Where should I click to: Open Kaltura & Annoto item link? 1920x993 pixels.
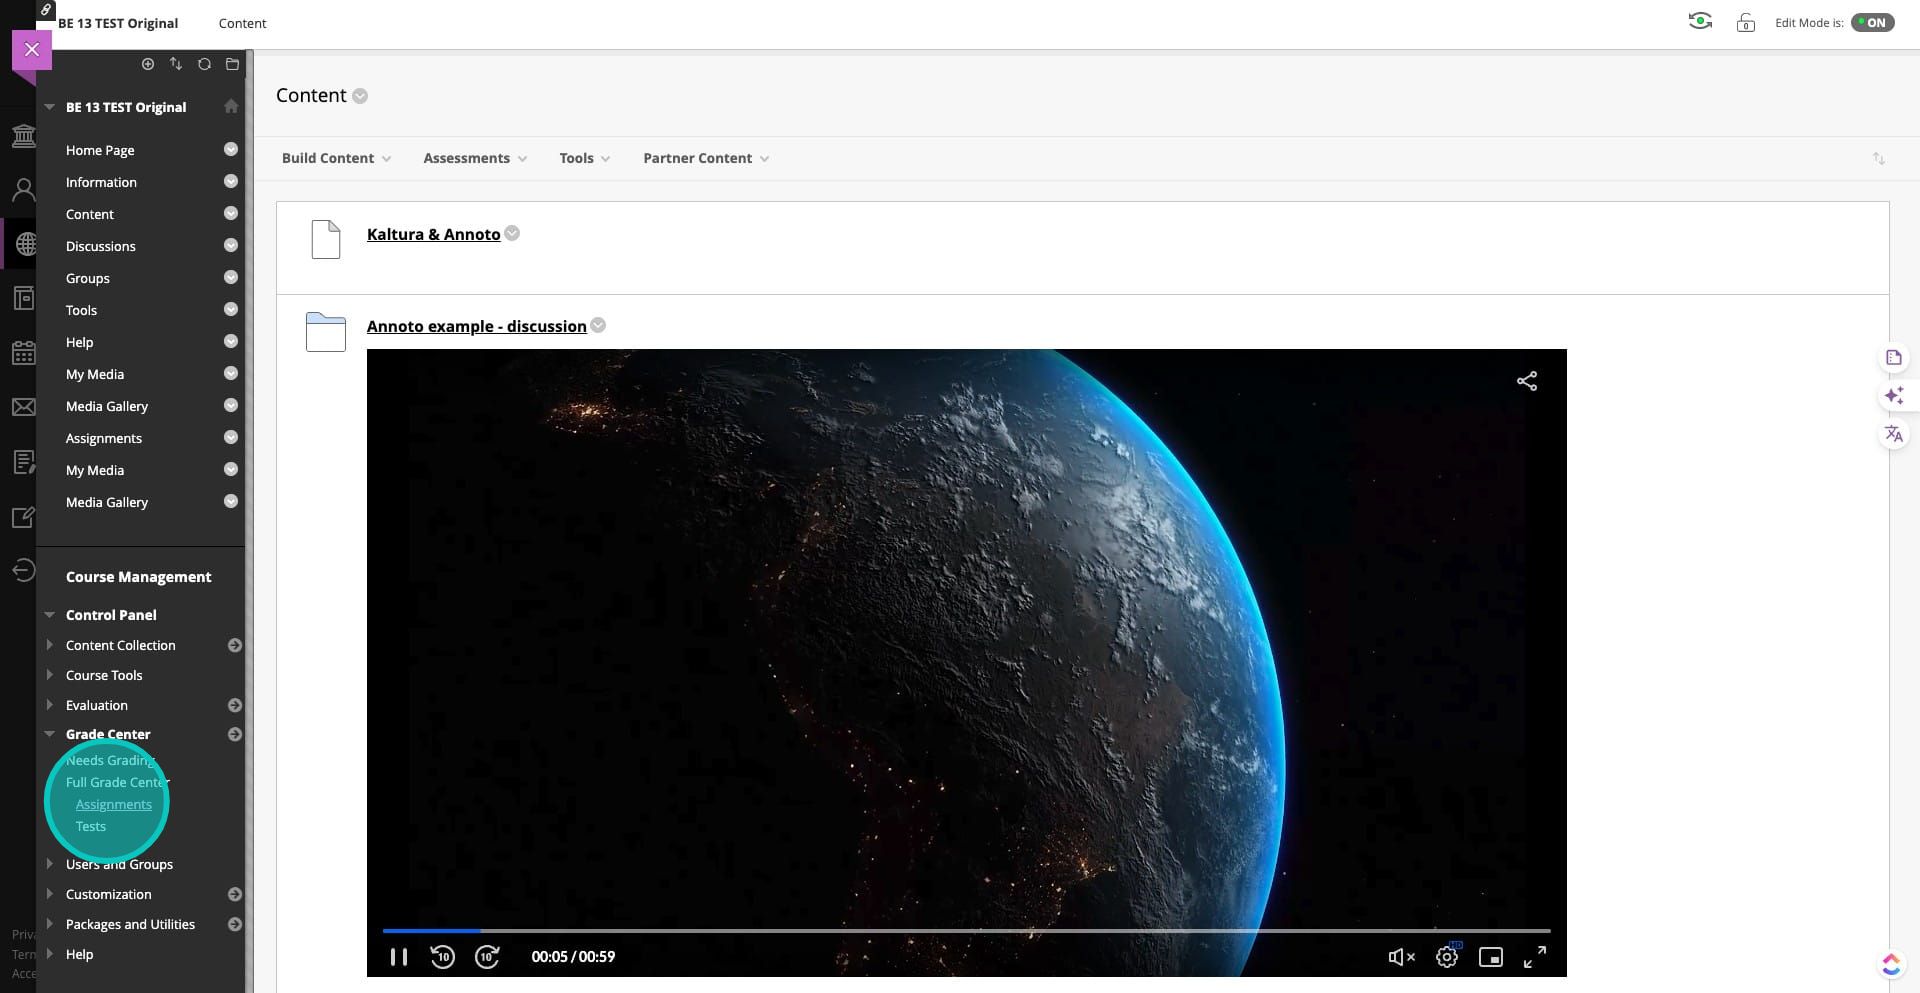(x=433, y=234)
